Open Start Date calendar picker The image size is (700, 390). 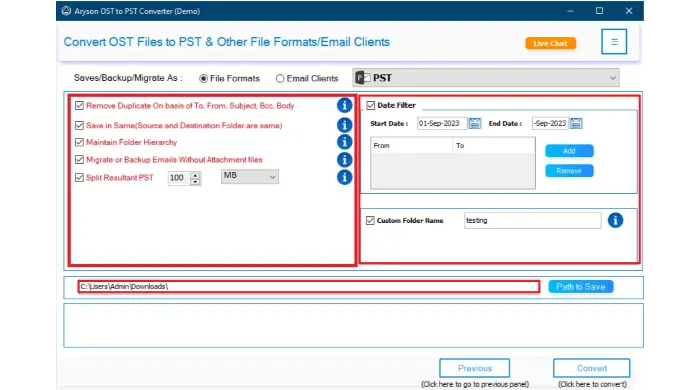point(475,124)
